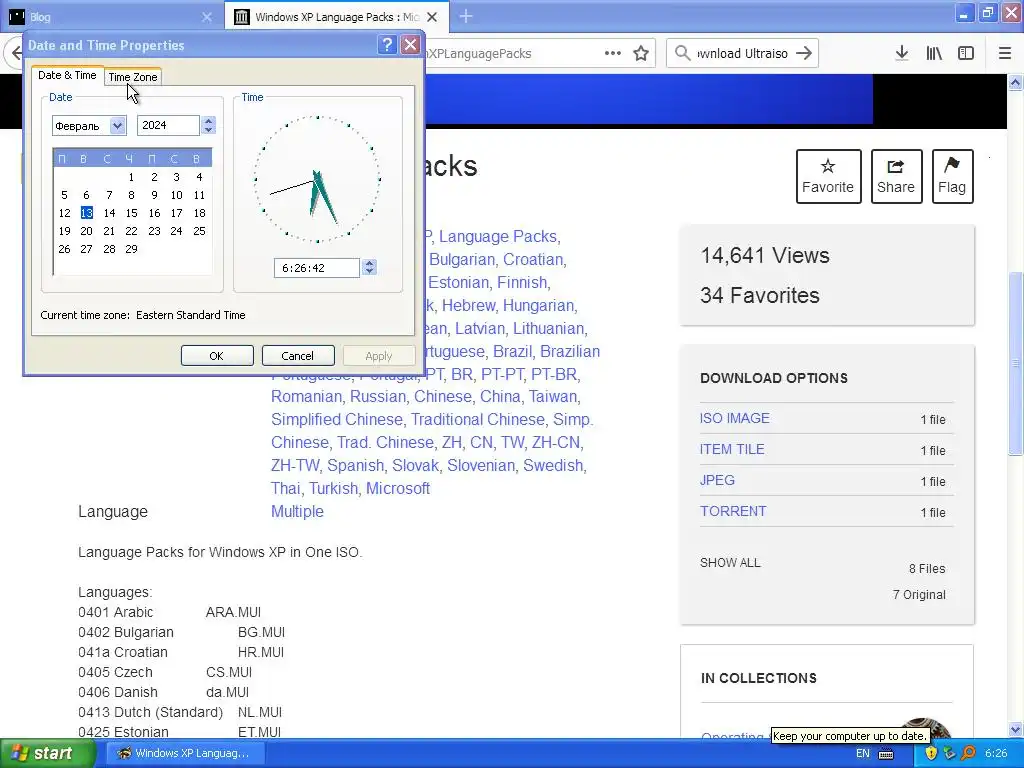Increase the year with the up spinner
Image resolution: width=1024 pixels, height=768 pixels.
pos(208,120)
